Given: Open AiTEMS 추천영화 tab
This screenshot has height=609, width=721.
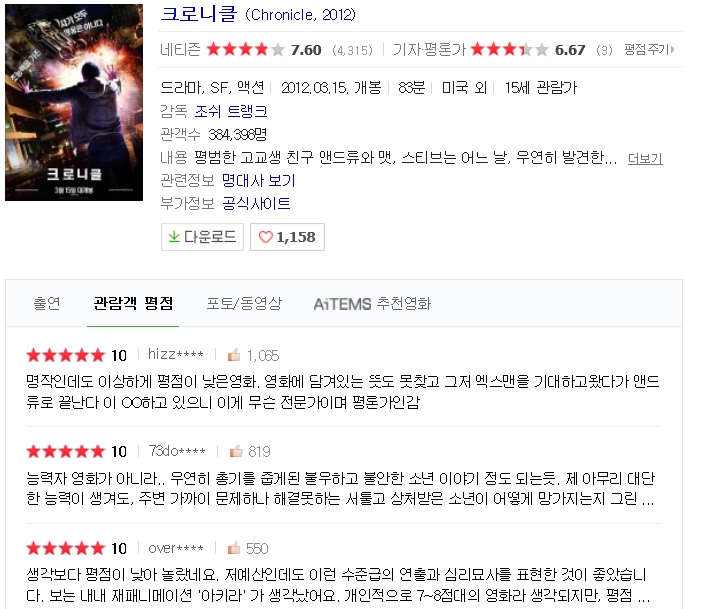Looking at the screenshot, I should [x=372, y=304].
